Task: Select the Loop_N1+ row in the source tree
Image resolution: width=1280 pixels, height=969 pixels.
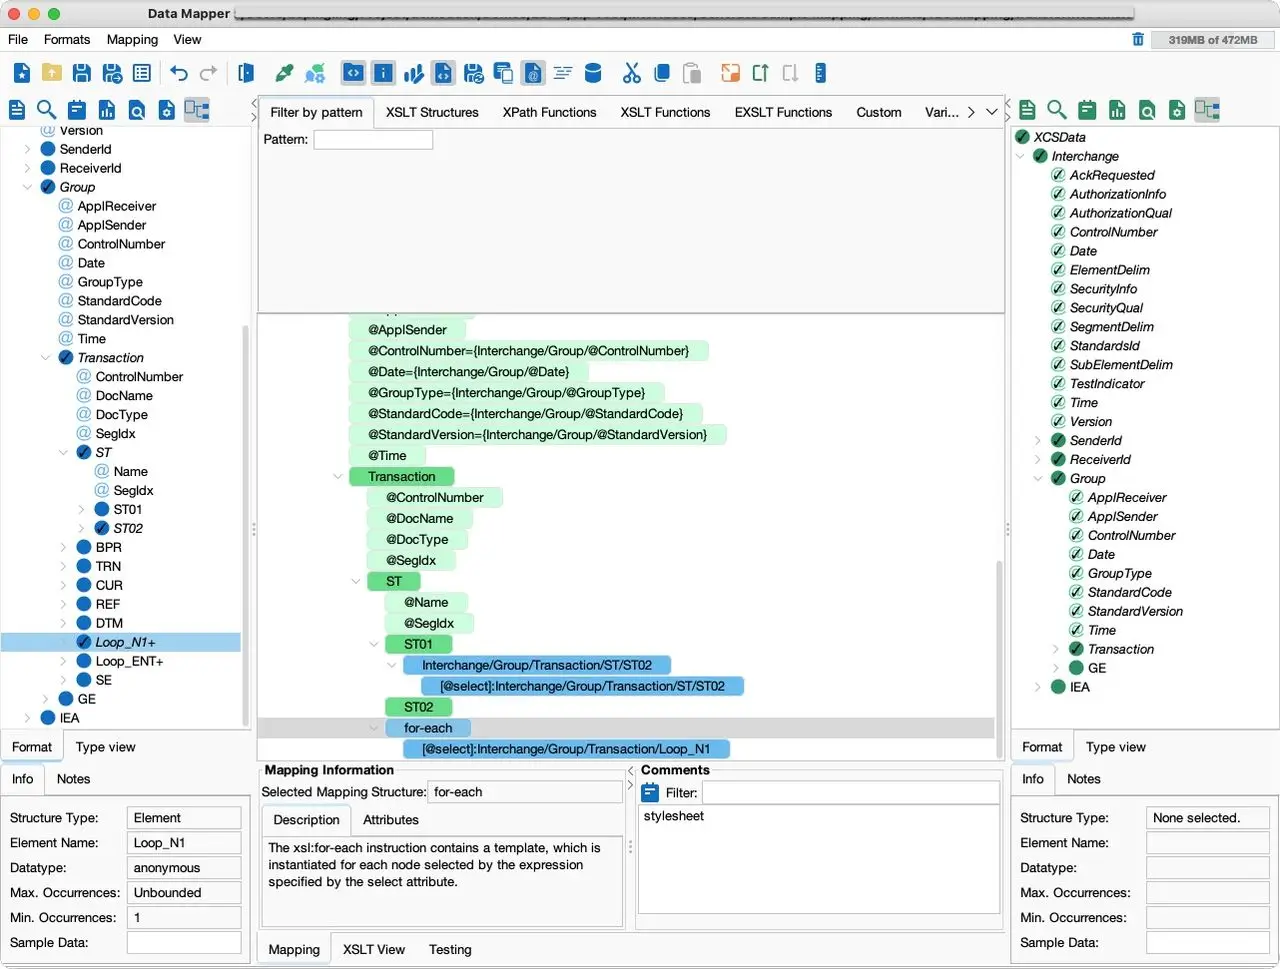Action: (121, 643)
